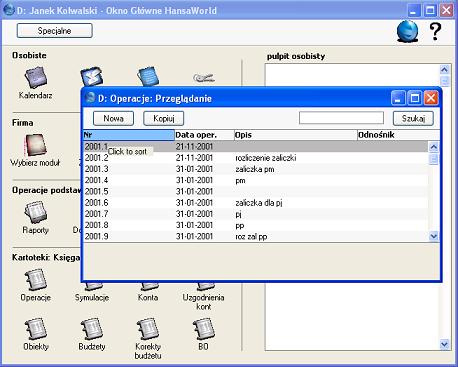Open the Uzgodnienia kont register
Image resolution: width=458 pixels, height=367 pixels.
203,302
